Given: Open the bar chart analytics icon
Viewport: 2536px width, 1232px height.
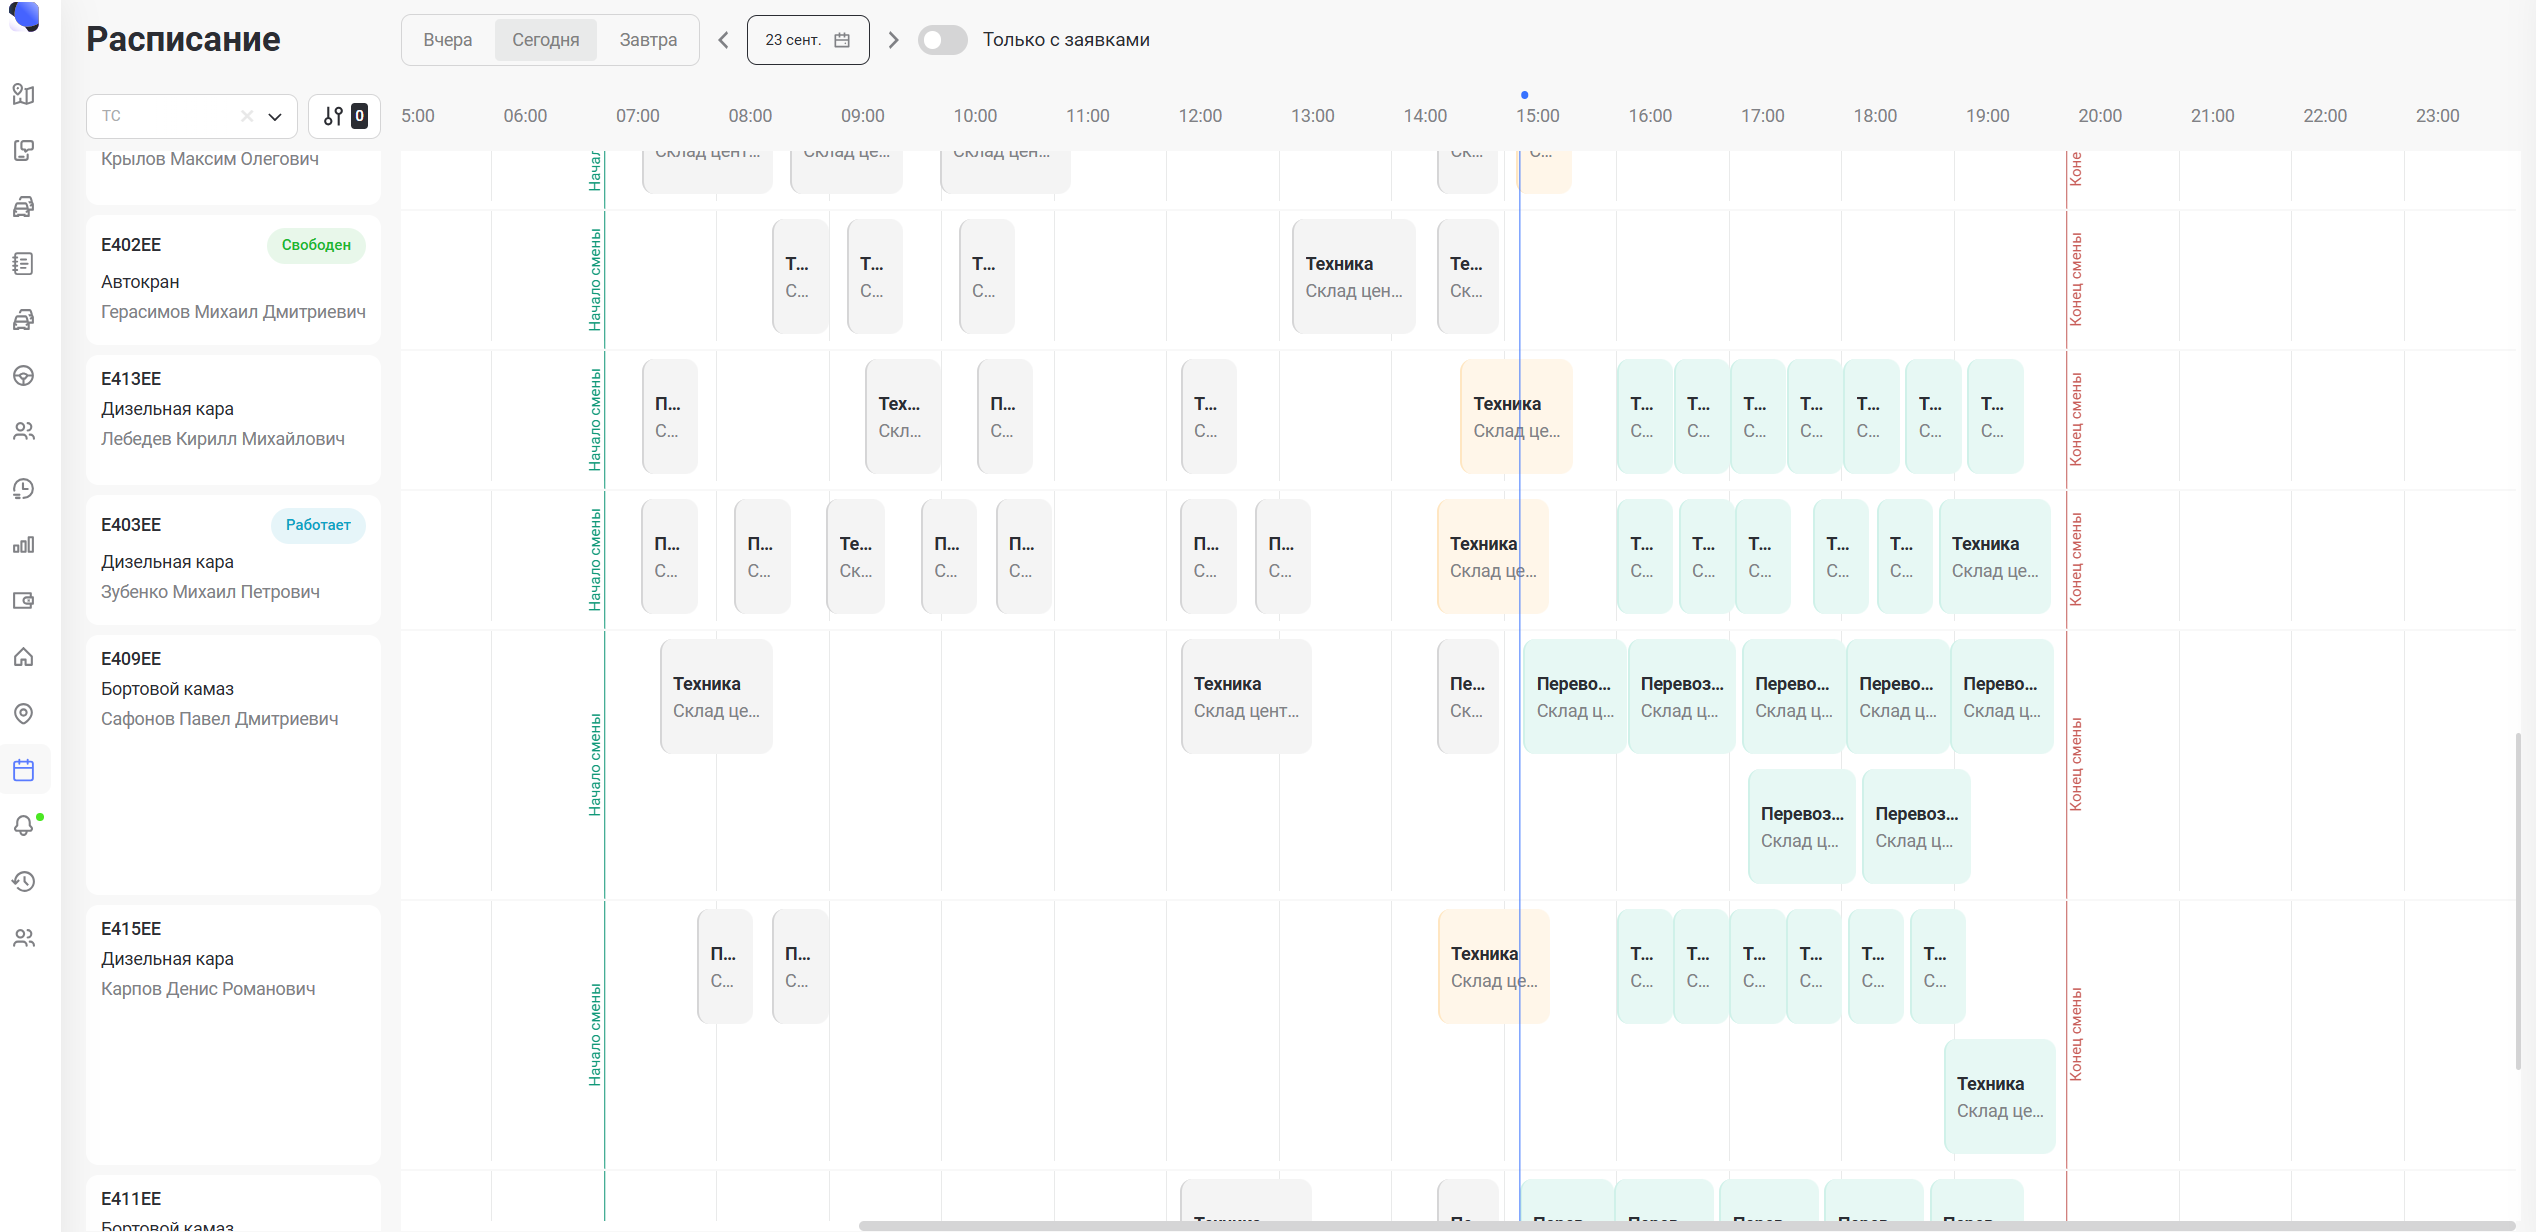Looking at the screenshot, I should point(24,545).
